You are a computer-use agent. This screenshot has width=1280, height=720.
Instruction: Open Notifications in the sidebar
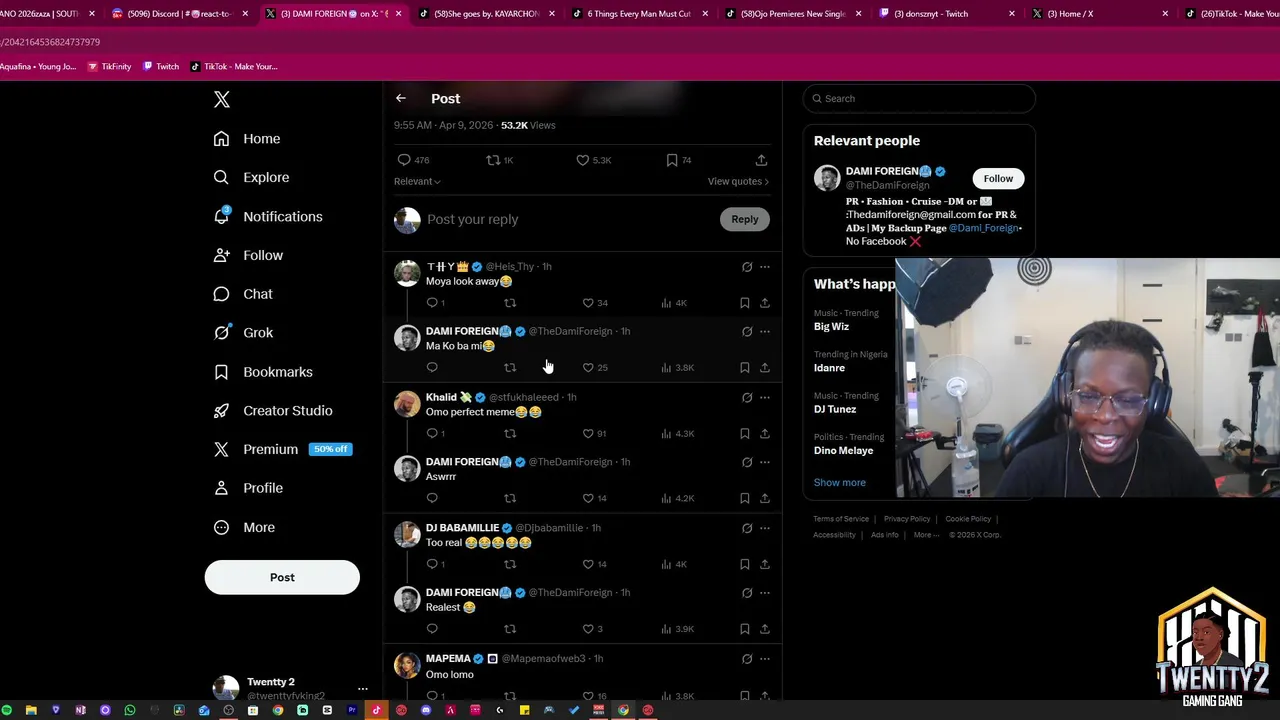tap(268, 216)
